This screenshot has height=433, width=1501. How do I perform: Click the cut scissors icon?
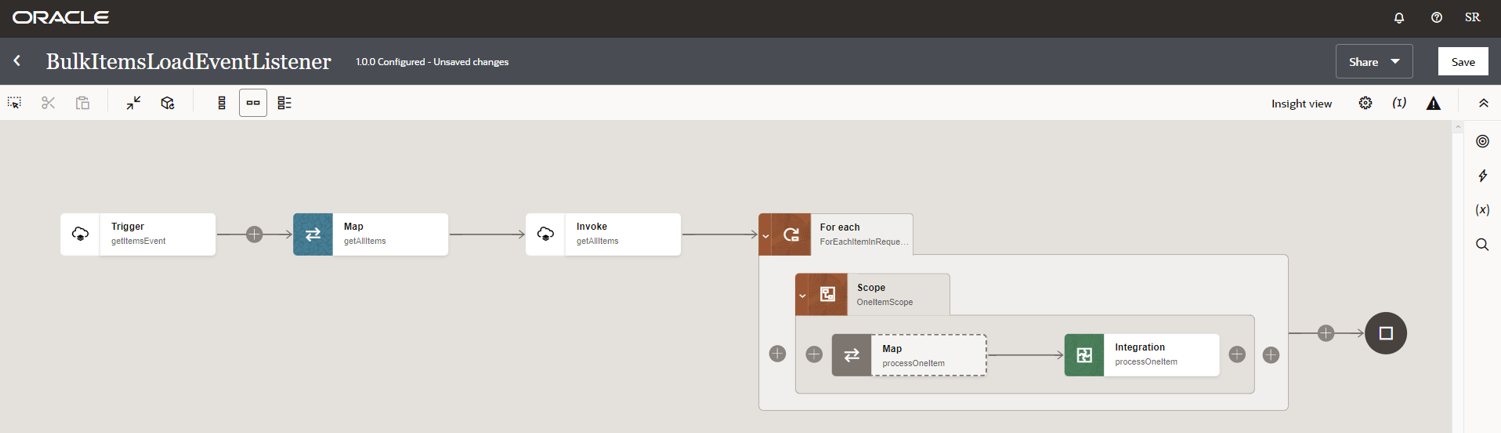point(48,103)
